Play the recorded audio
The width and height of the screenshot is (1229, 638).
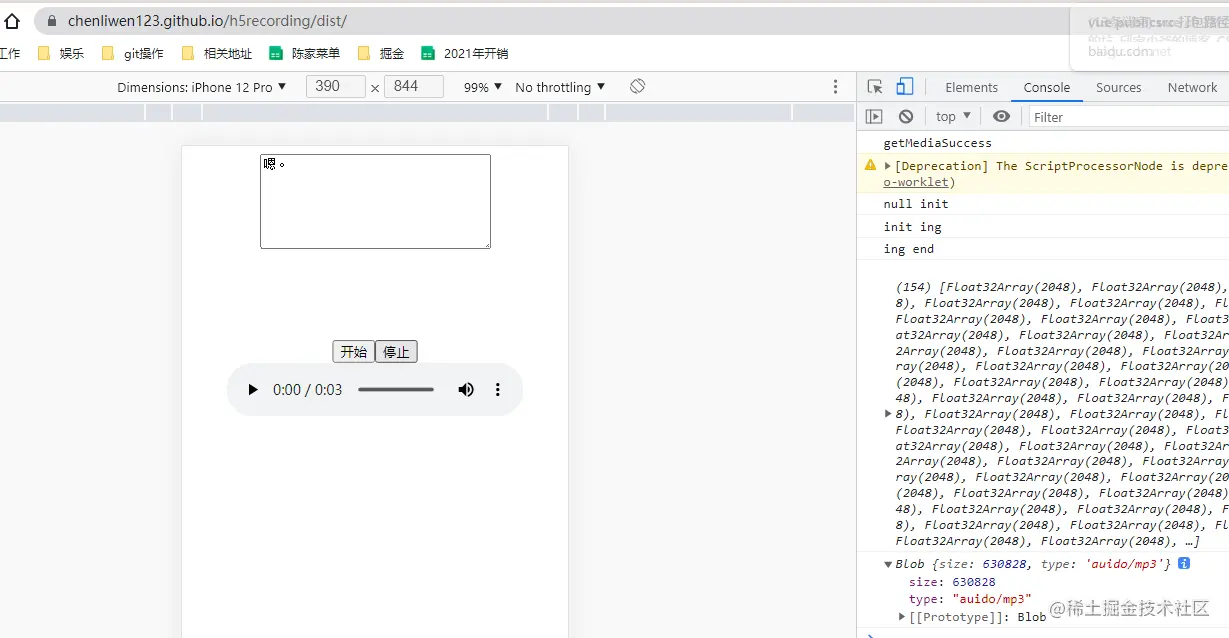click(253, 390)
